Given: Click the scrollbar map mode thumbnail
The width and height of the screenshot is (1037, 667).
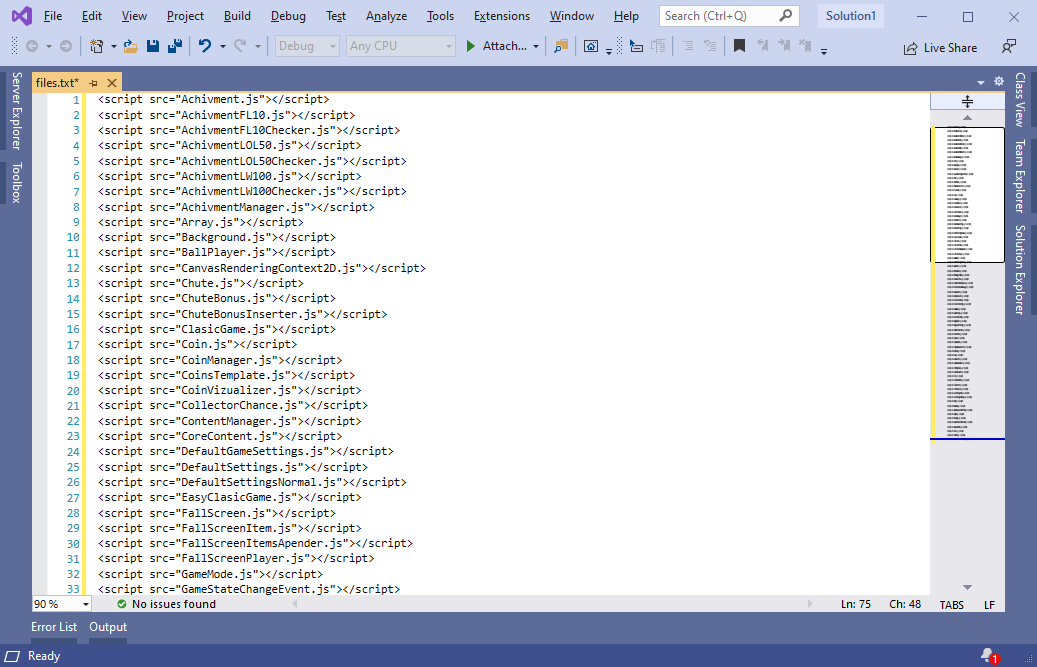Looking at the screenshot, I should click(968, 195).
